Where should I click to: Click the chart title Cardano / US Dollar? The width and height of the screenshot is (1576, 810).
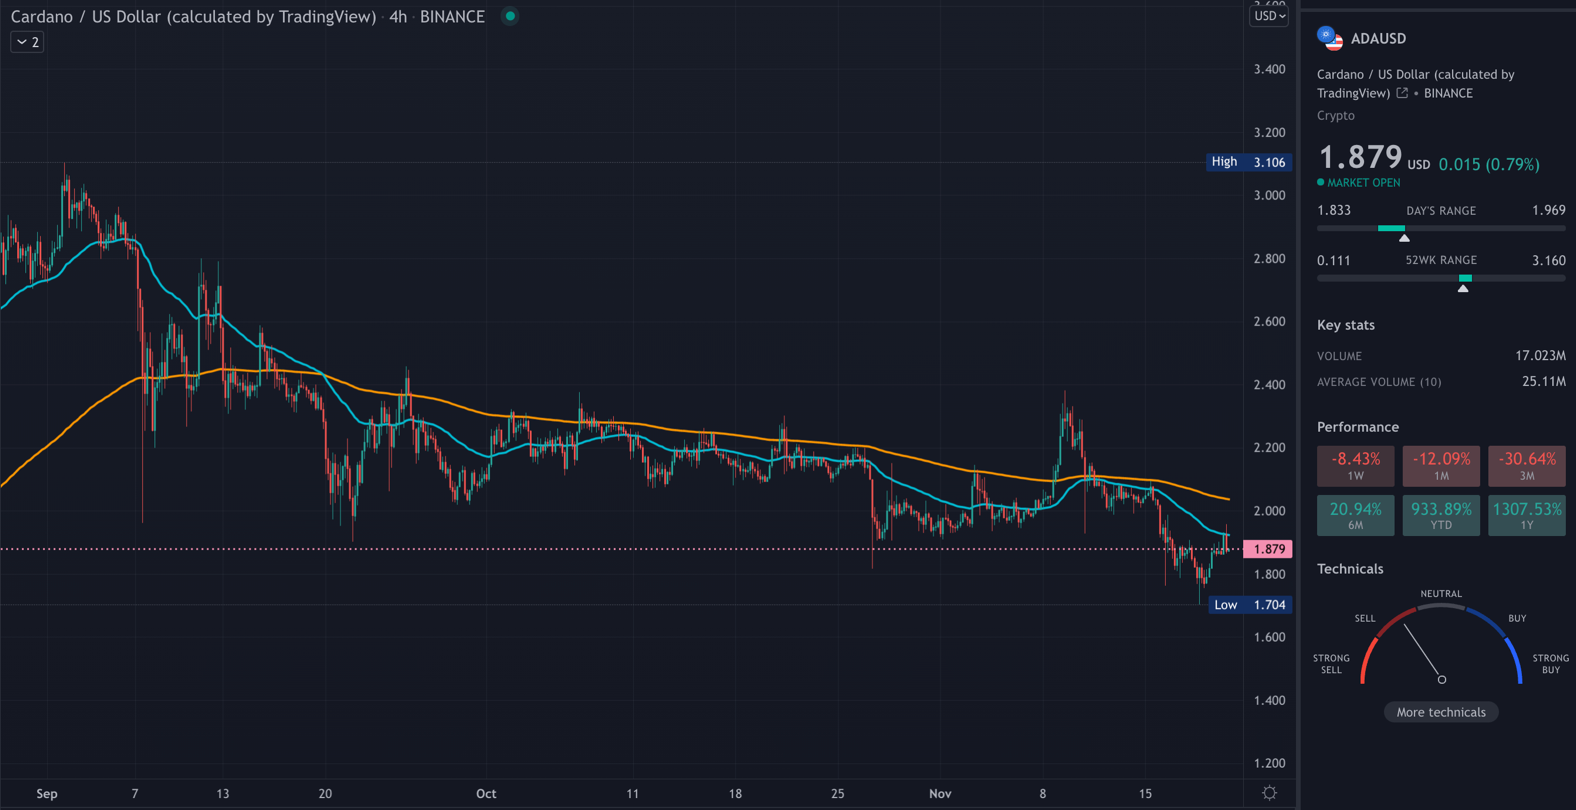pyautogui.click(x=194, y=17)
